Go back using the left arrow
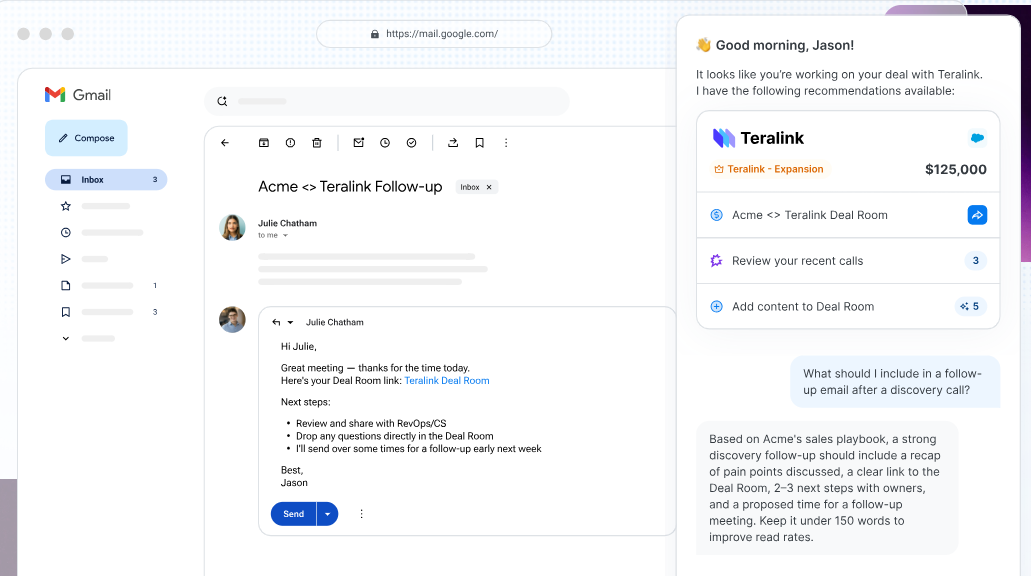 (225, 143)
